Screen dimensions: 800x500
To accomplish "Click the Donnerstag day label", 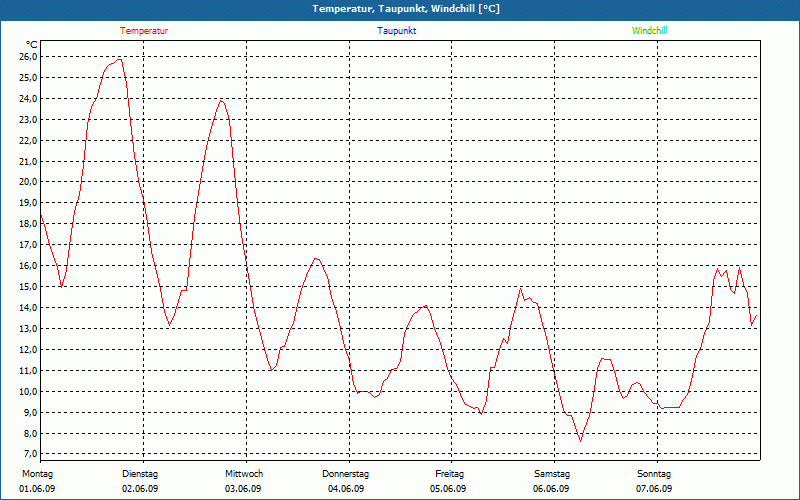I will click(x=345, y=474).
